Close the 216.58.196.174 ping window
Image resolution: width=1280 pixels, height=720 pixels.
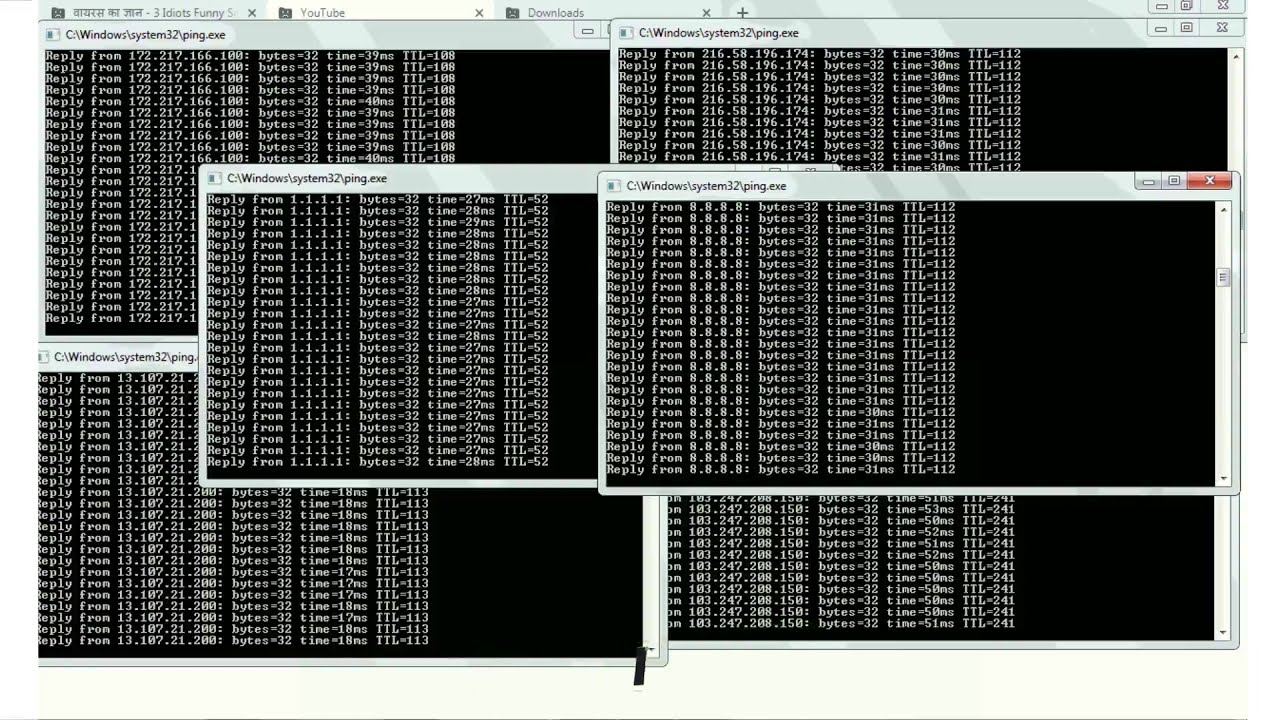[x=1222, y=28]
